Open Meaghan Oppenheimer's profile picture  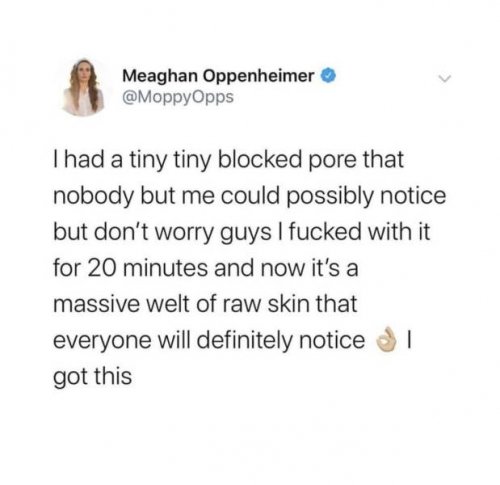84,87
